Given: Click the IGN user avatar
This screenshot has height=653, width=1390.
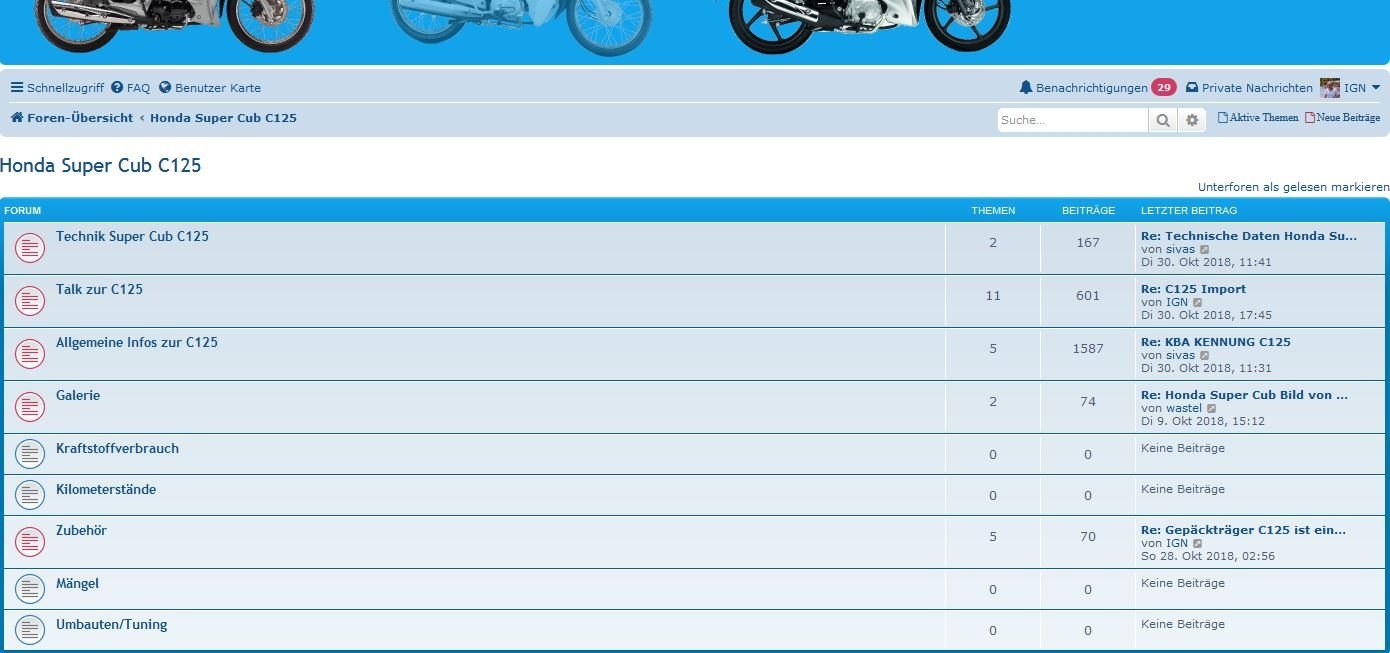Looking at the screenshot, I should point(1329,88).
